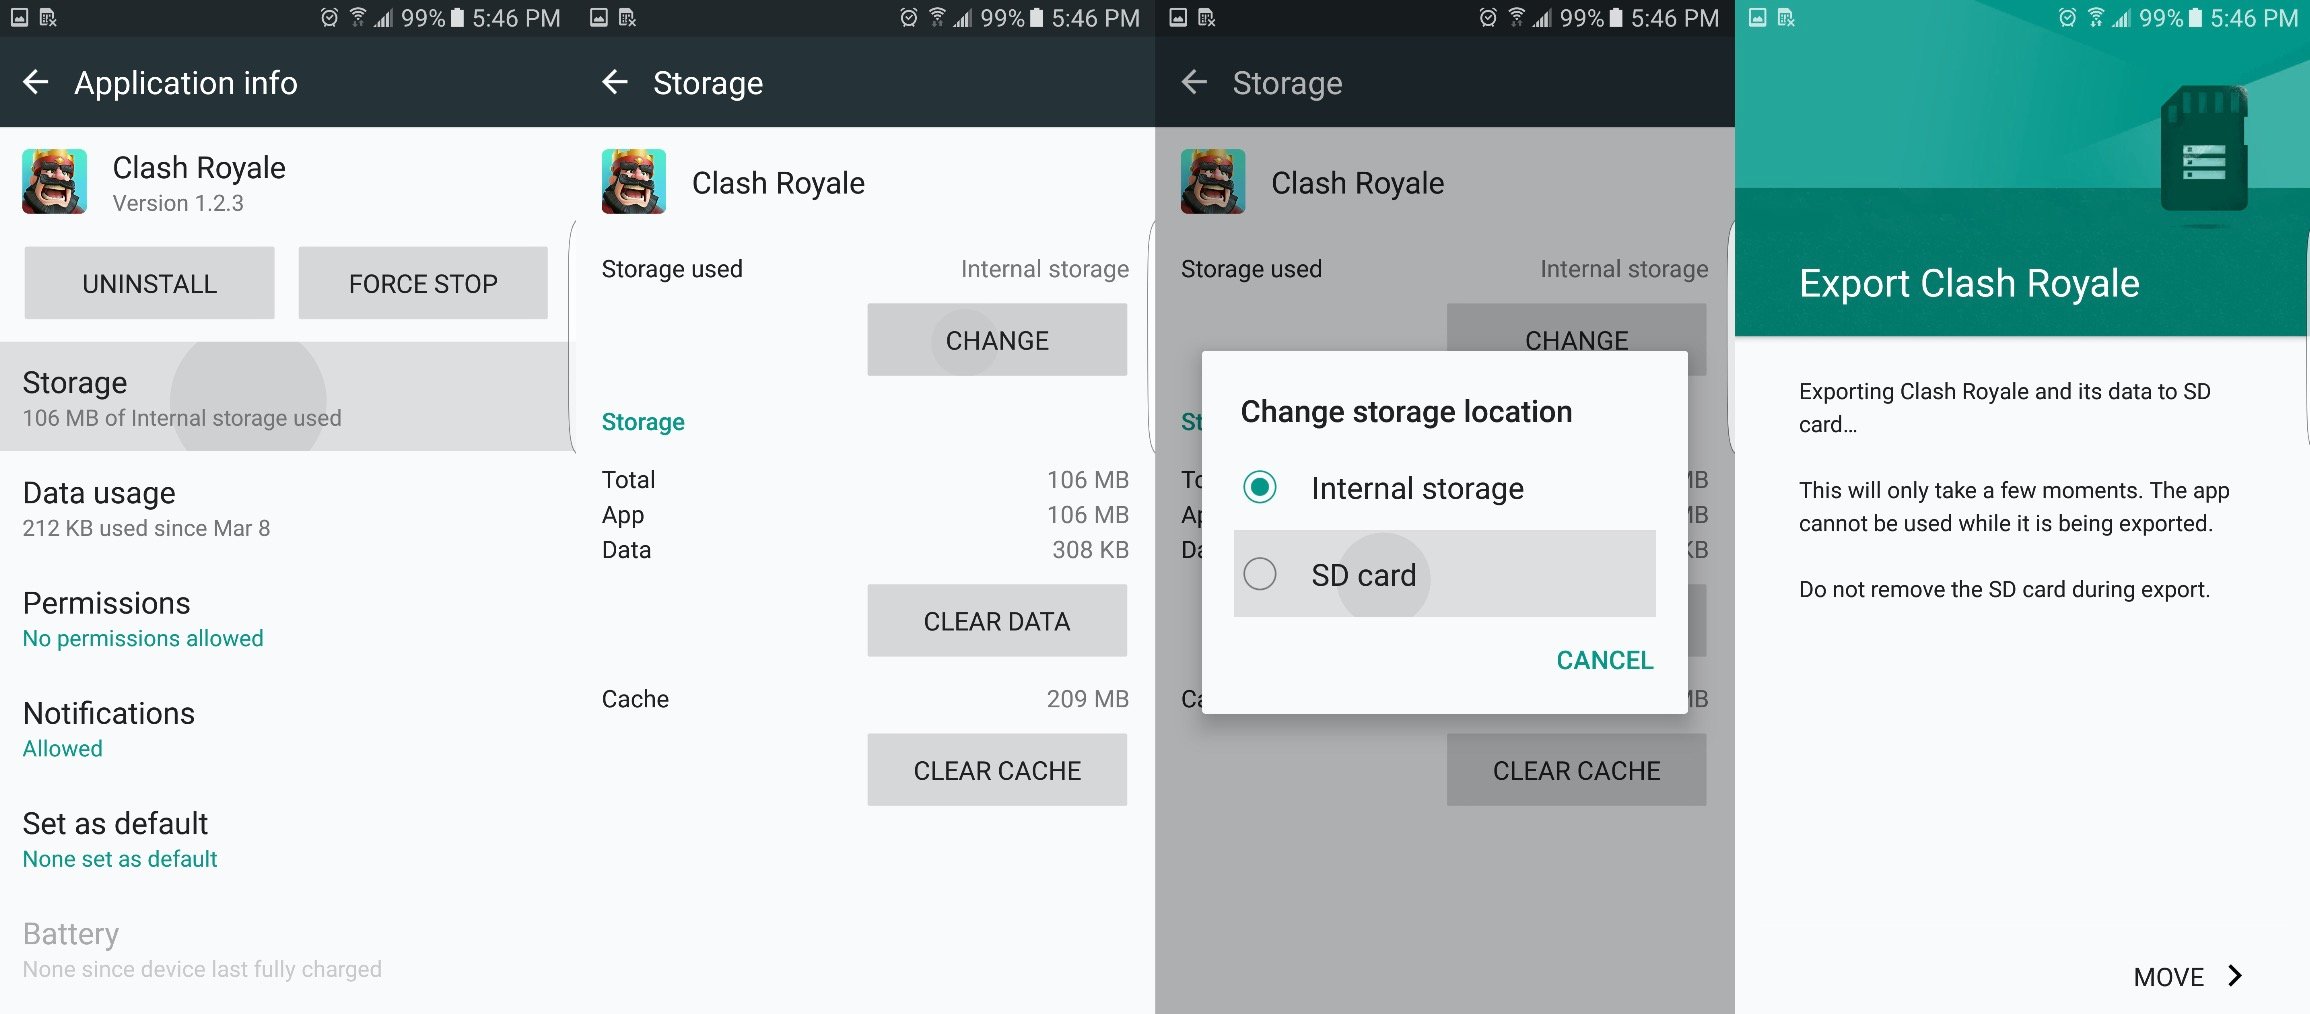Viewport: 2310px width, 1014px height.
Task: Tap the SD card graphic on Export screen
Action: tap(2204, 149)
